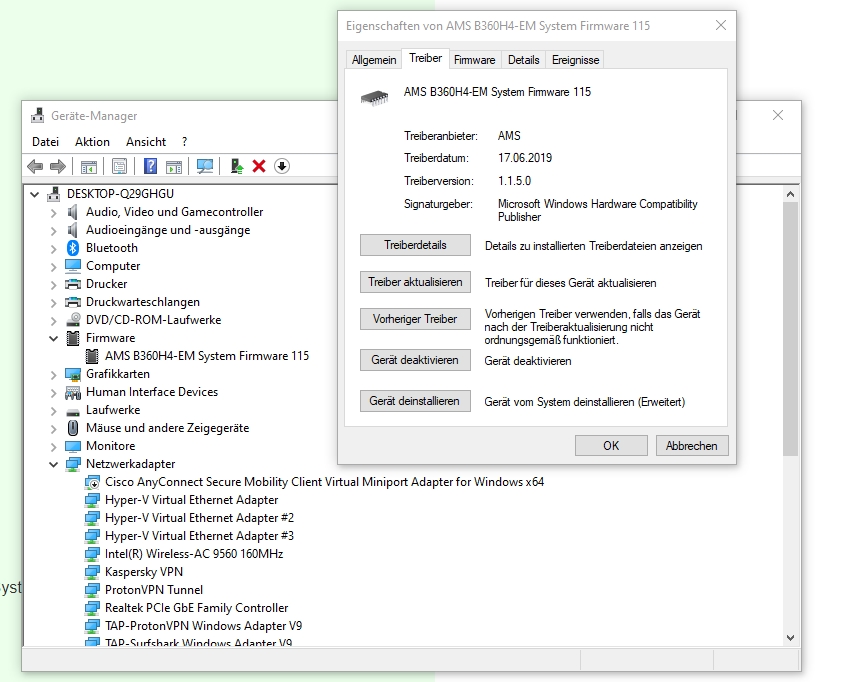Click Gerät deaktivieren button

(x=415, y=360)
